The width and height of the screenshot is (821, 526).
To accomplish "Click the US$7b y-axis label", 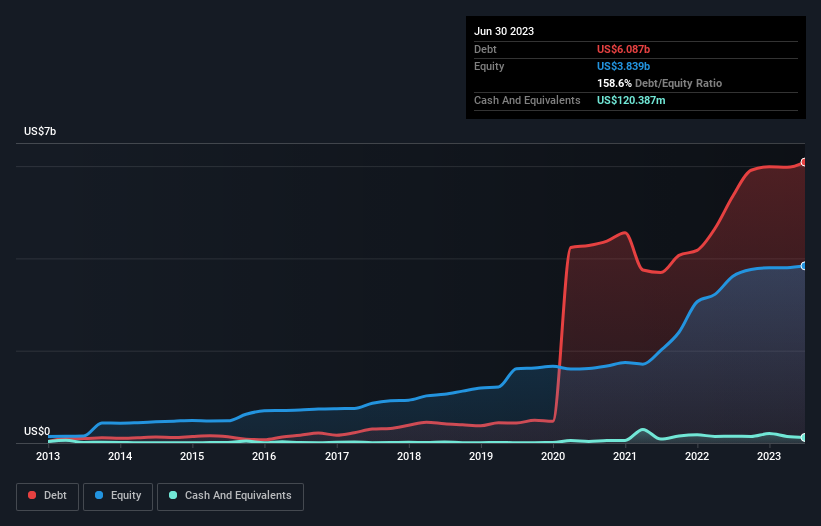I will pyautogui.click(x=40, y=131).
